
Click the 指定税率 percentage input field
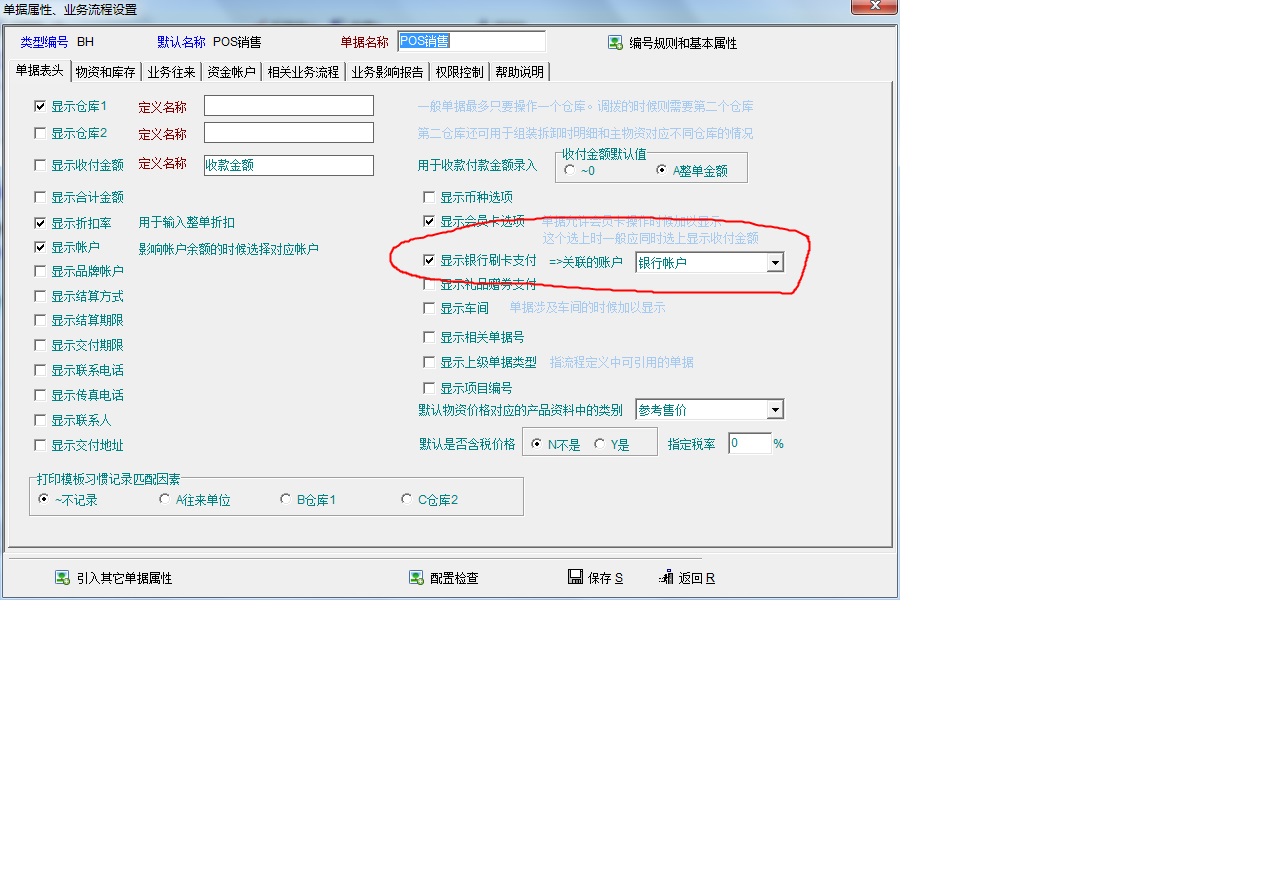pos(749,443)
